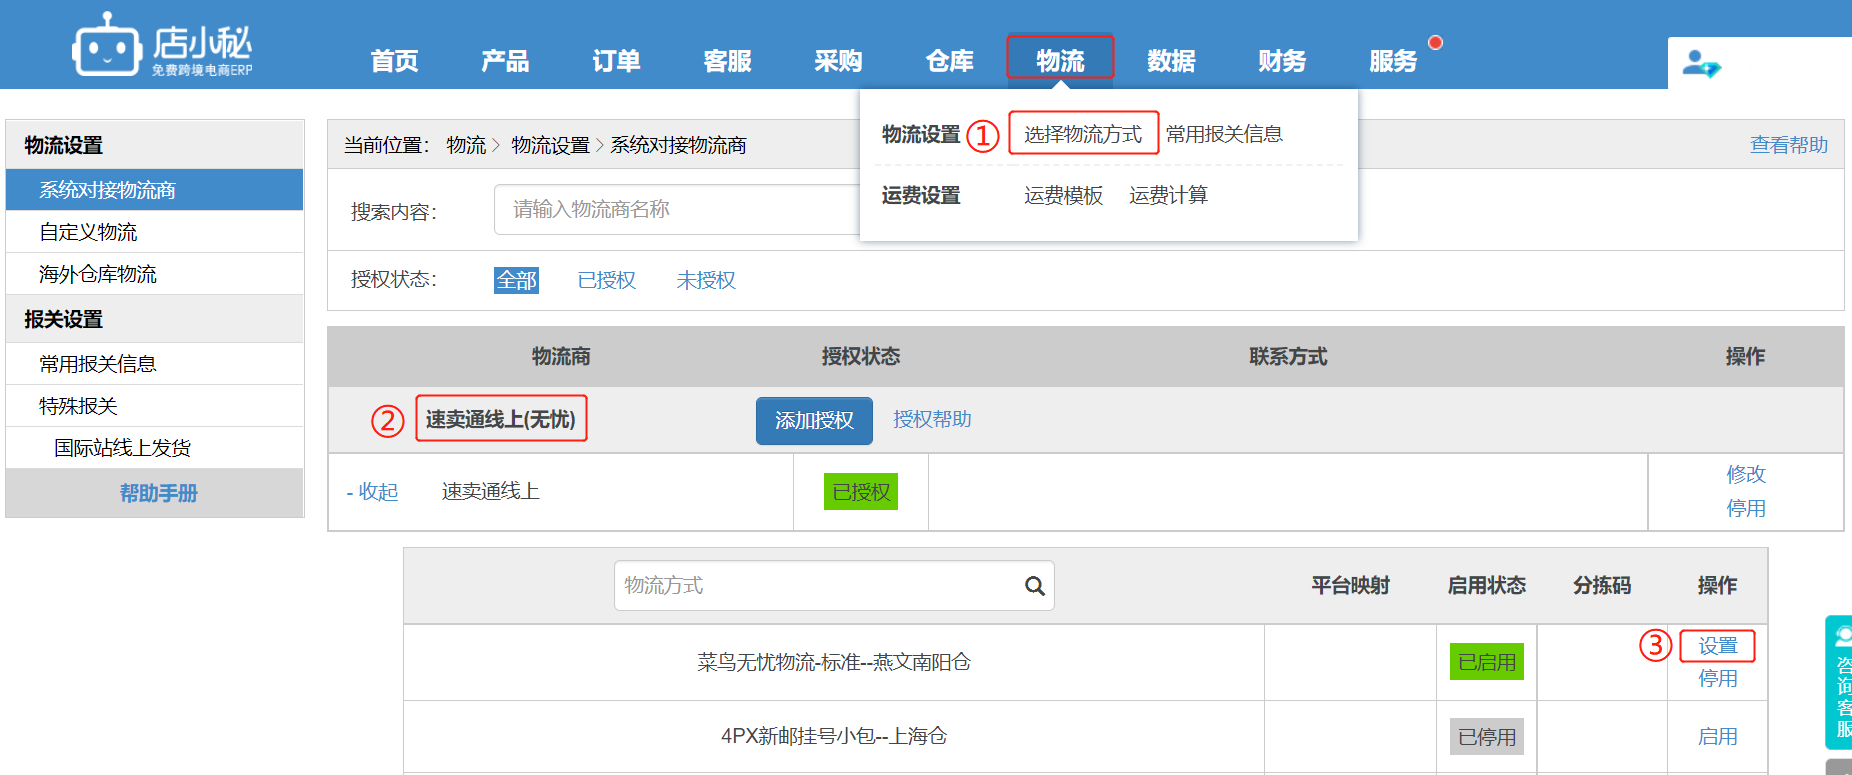Filter authorization status by 全部
Viewport: 1852px width, 775px height.
click(516, 280)
